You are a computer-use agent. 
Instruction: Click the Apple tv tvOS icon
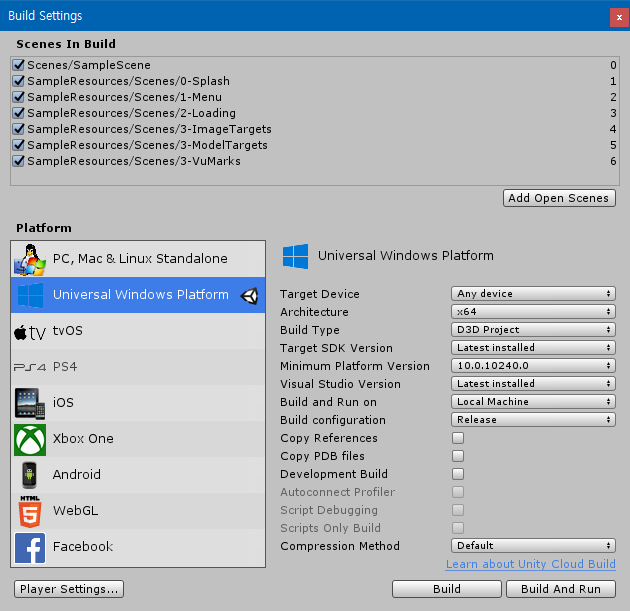tap(30, 332)
